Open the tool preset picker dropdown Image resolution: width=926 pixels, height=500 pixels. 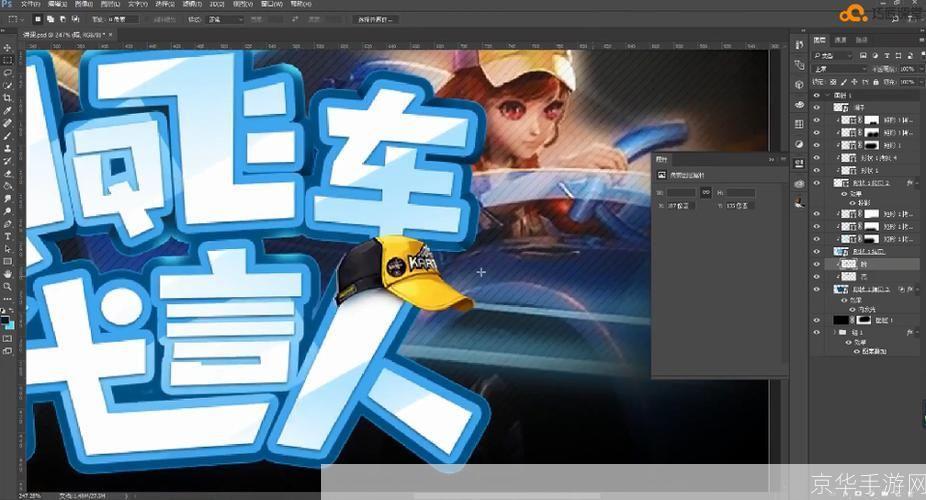(x=16, y=19)
